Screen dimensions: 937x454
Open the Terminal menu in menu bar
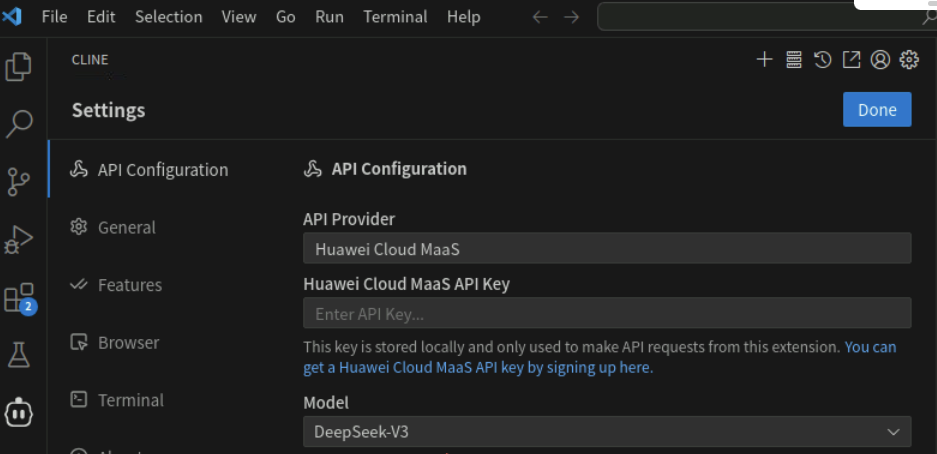pos(394,17)
